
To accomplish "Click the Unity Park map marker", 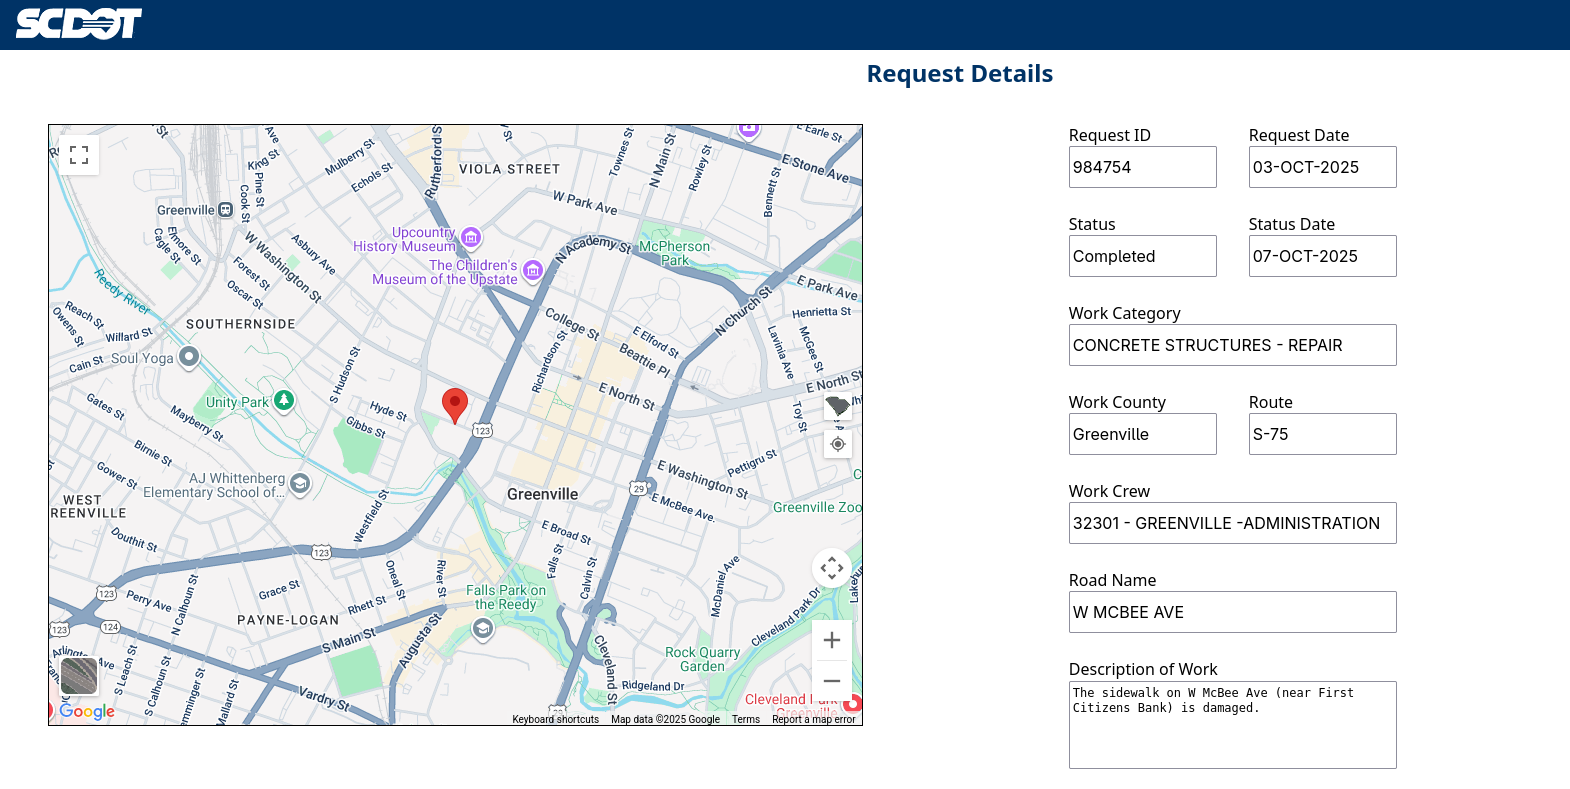I will [x=284, y=401].
